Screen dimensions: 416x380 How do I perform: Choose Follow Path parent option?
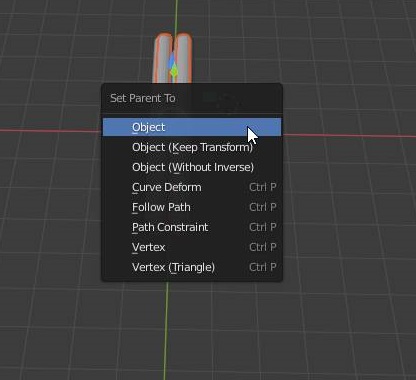point(192,207)
